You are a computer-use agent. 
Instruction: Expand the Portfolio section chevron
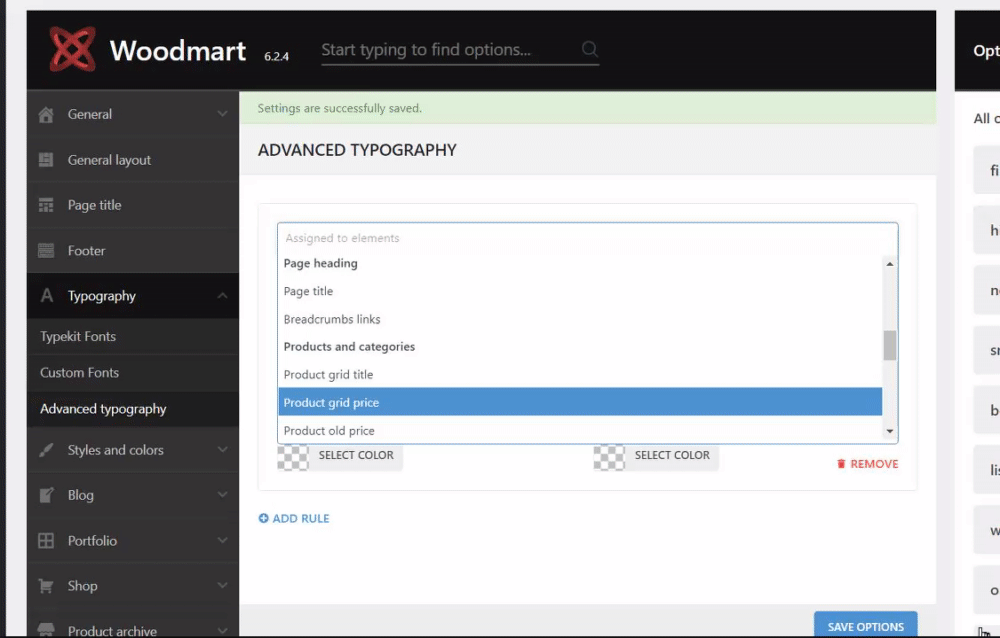[222, 540]
